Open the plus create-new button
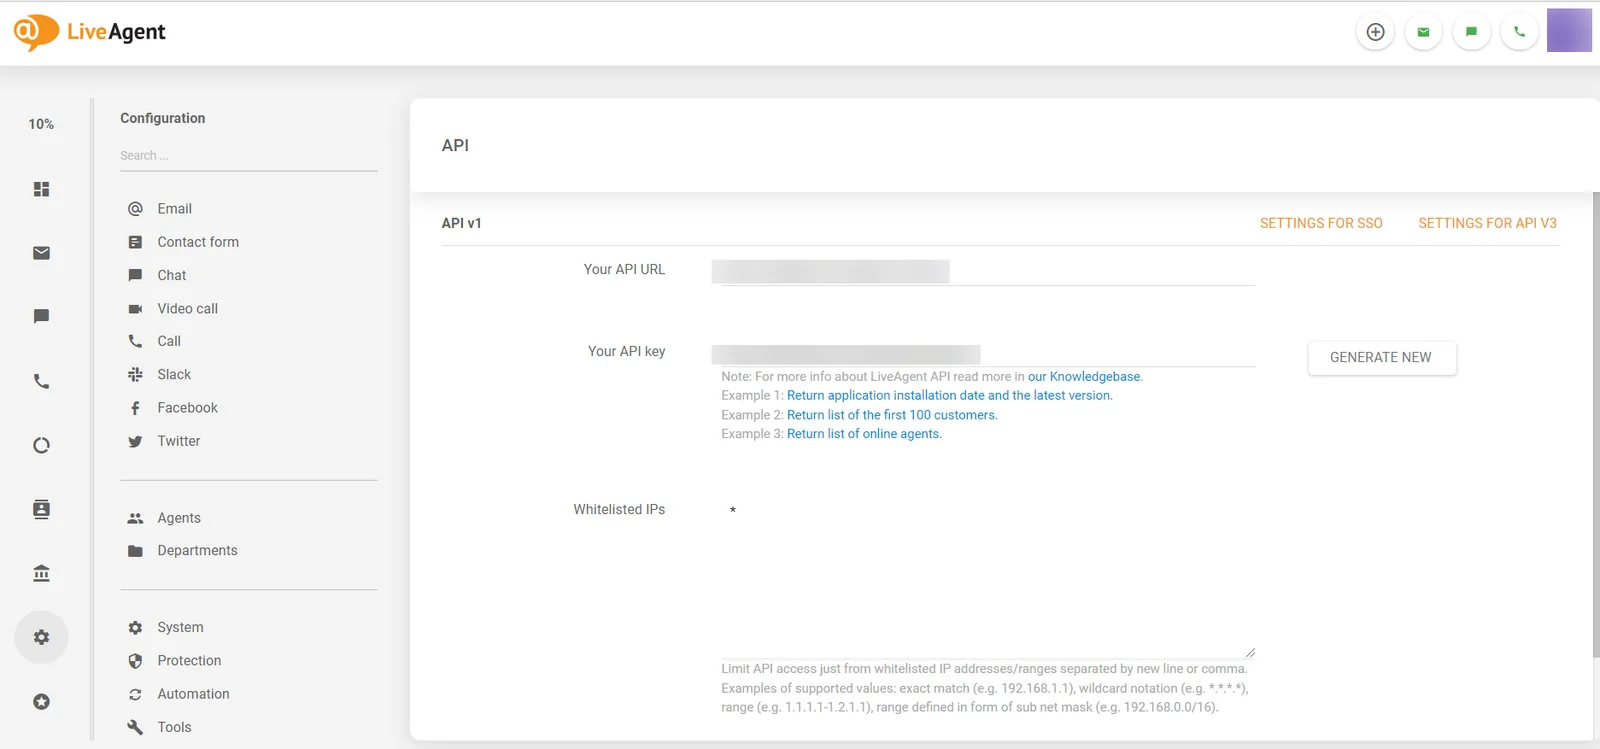Viewport: 1600px width, 749px height. [1375, 32]
